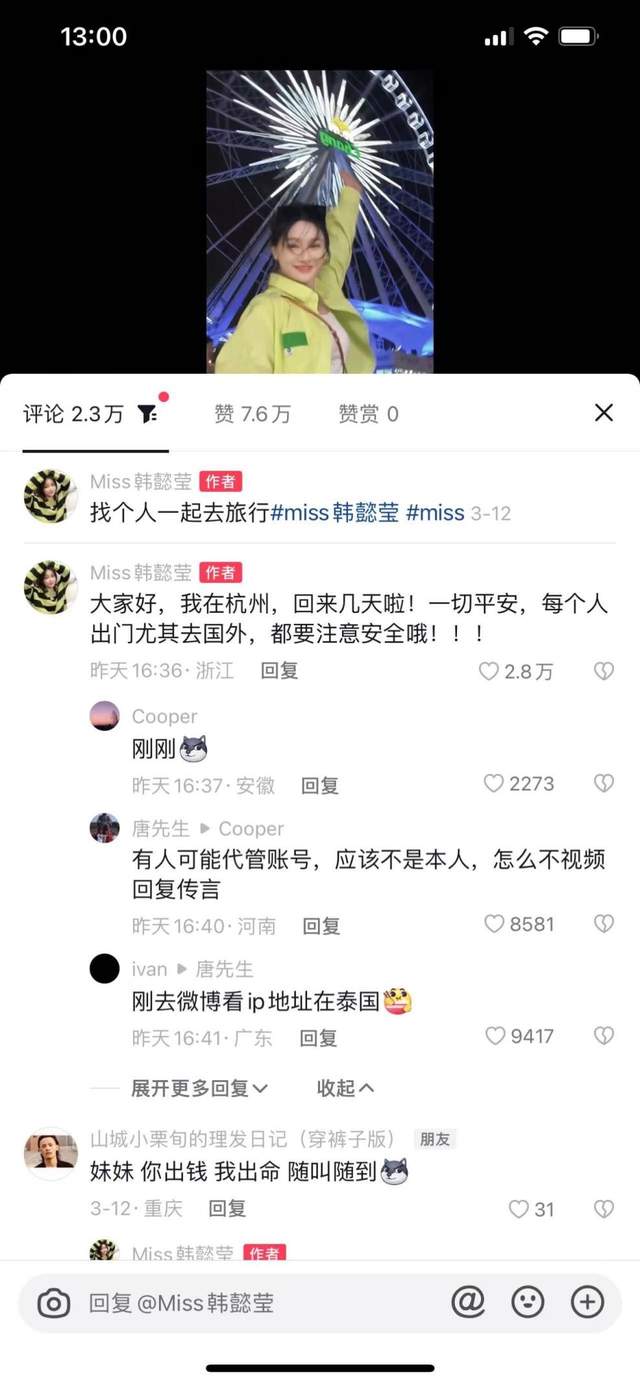Tap the plus icon in the reply bar
This screenshot has height=1384, width=640.
[x=587, y=1301]
